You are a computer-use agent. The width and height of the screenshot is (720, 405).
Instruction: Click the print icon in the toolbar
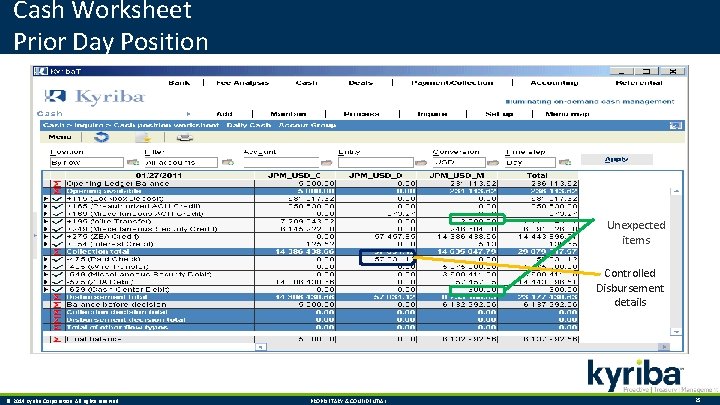(185, 137)
